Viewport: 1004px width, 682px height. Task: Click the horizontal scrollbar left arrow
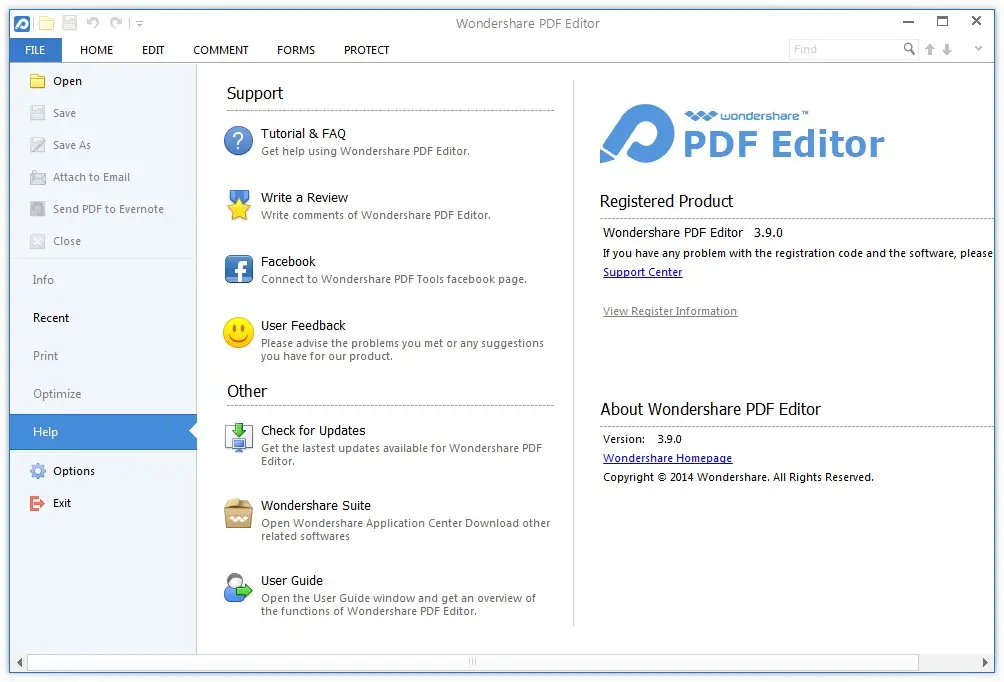point(19,662)
